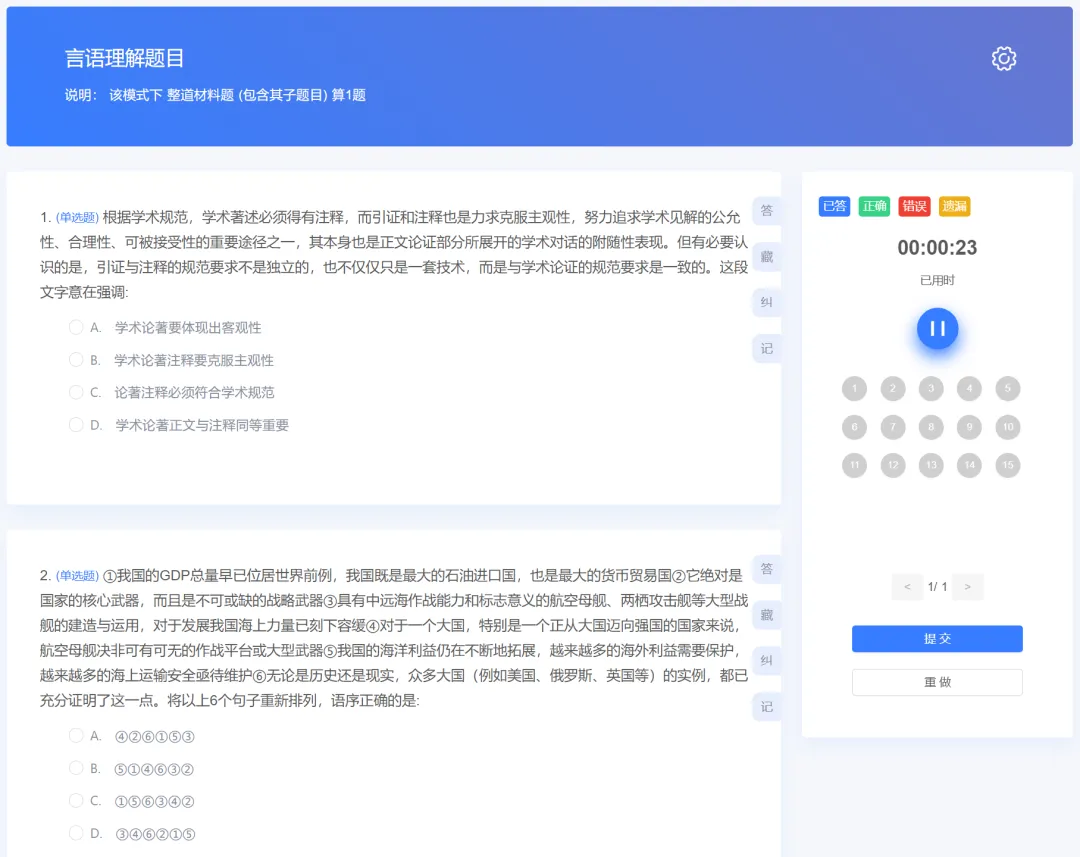This screenshot has width=1080, height=857.
Task: Jump to question 7 in the number grid
Action: pyautogui.click(x=893, y=427)
